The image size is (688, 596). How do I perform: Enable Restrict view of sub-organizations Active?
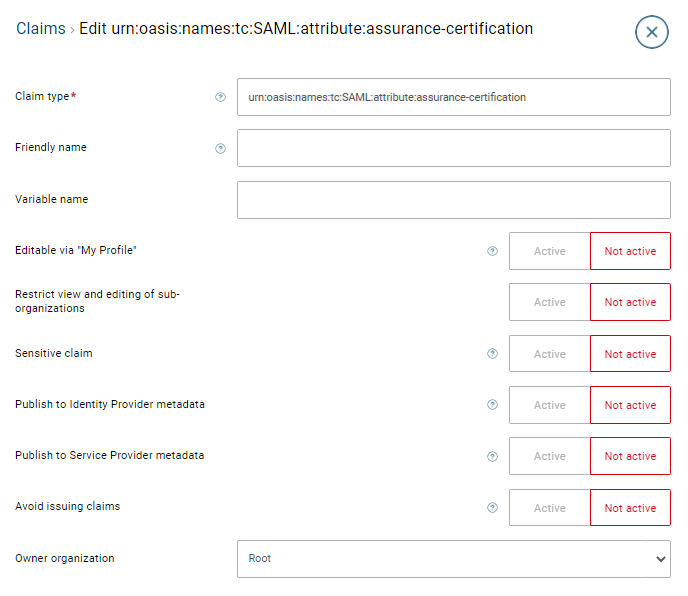click(549, 302)
